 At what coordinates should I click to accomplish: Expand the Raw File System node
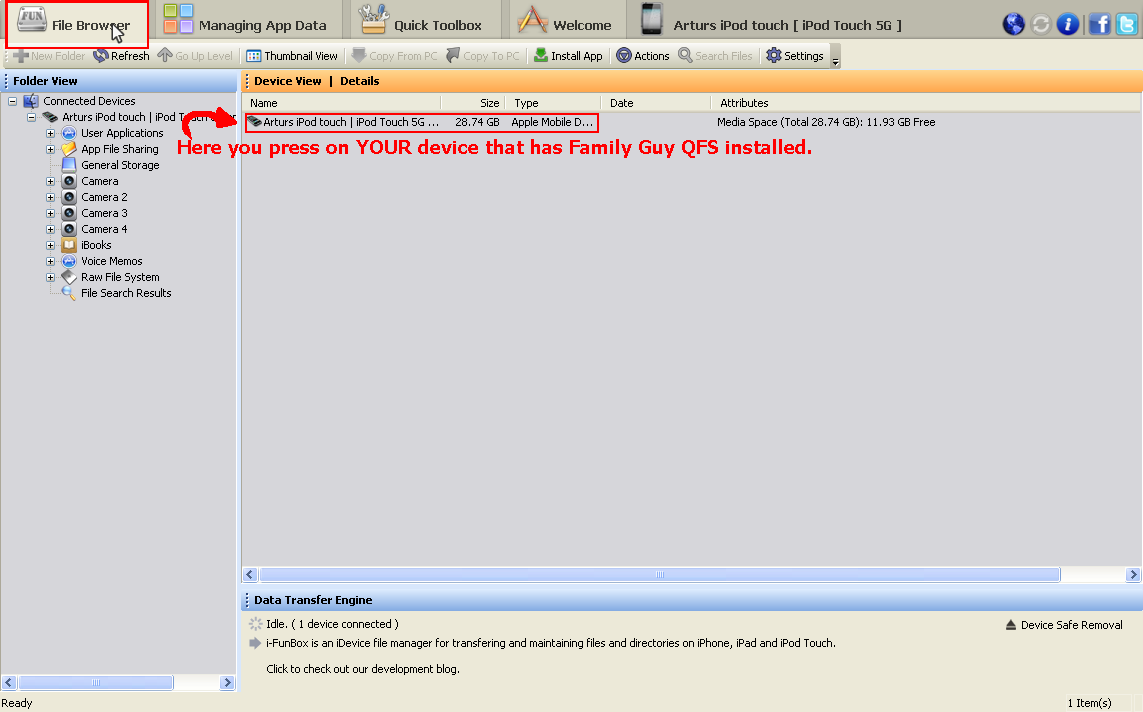pyautogui.click(x=50, y=278)
